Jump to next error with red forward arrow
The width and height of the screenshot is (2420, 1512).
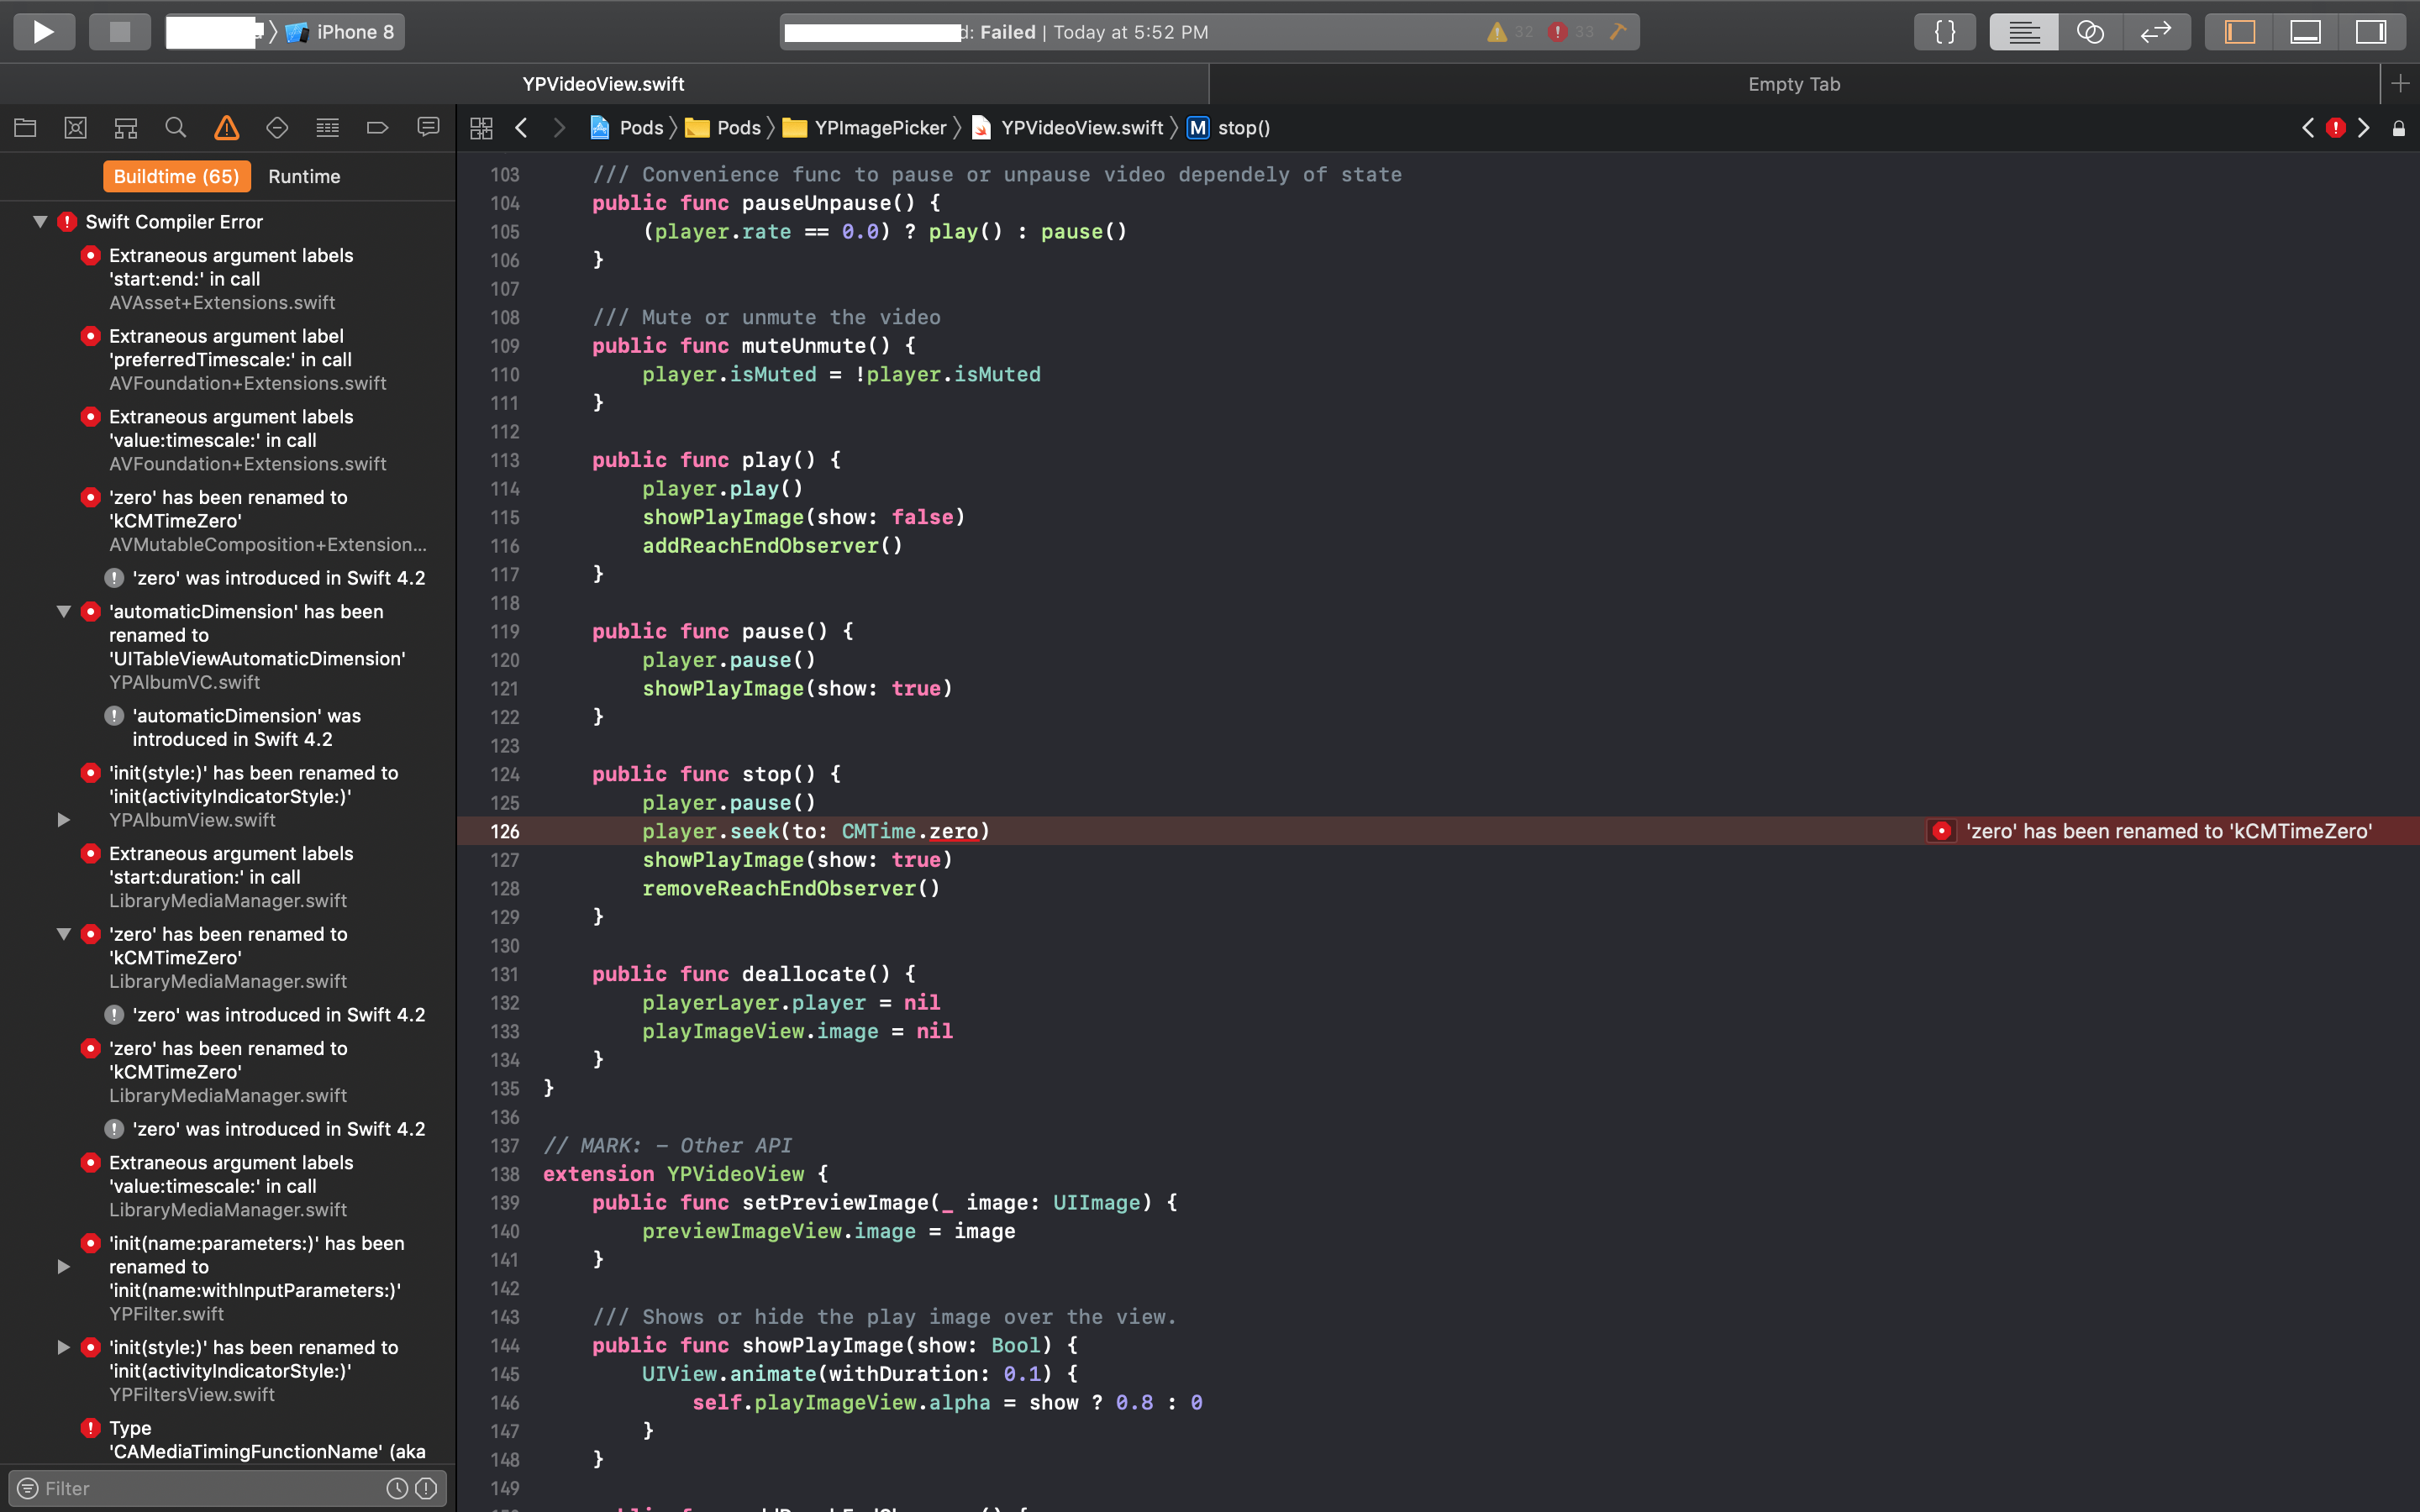pos(2363,128)
